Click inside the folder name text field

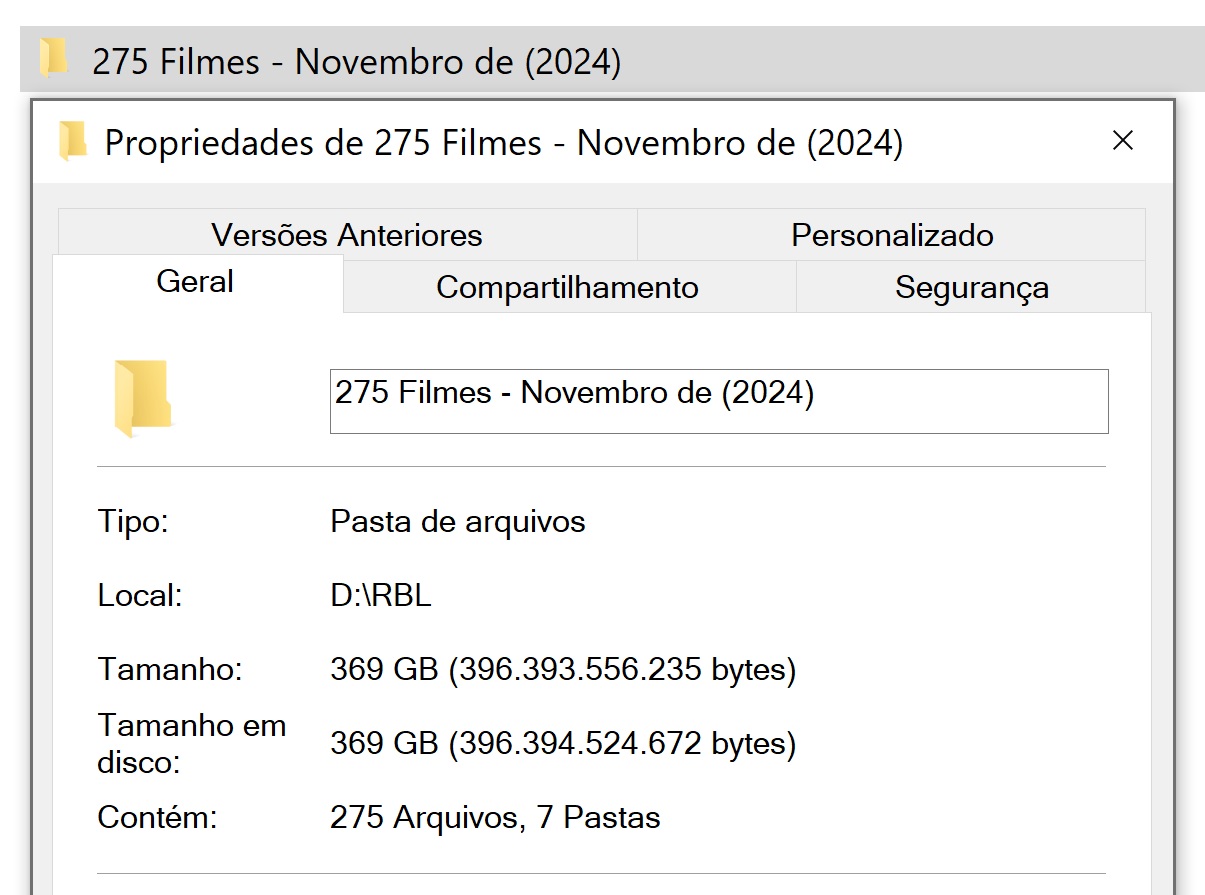[x=719, y=401]
